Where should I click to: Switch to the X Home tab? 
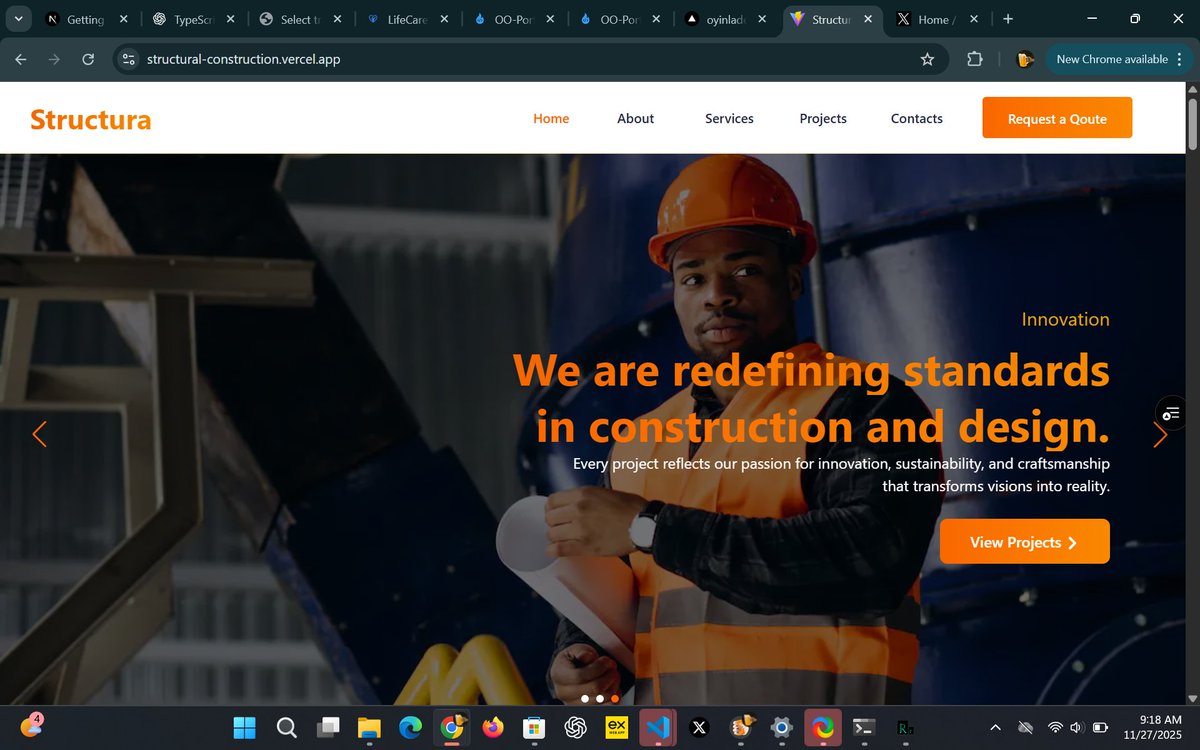click(x=936, y=19)
